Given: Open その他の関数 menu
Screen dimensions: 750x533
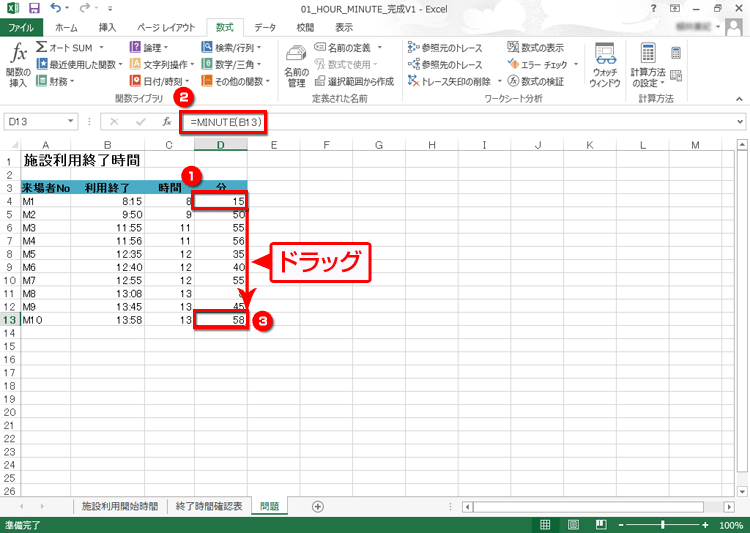Looking at the screenshot, I should [235, 81].
